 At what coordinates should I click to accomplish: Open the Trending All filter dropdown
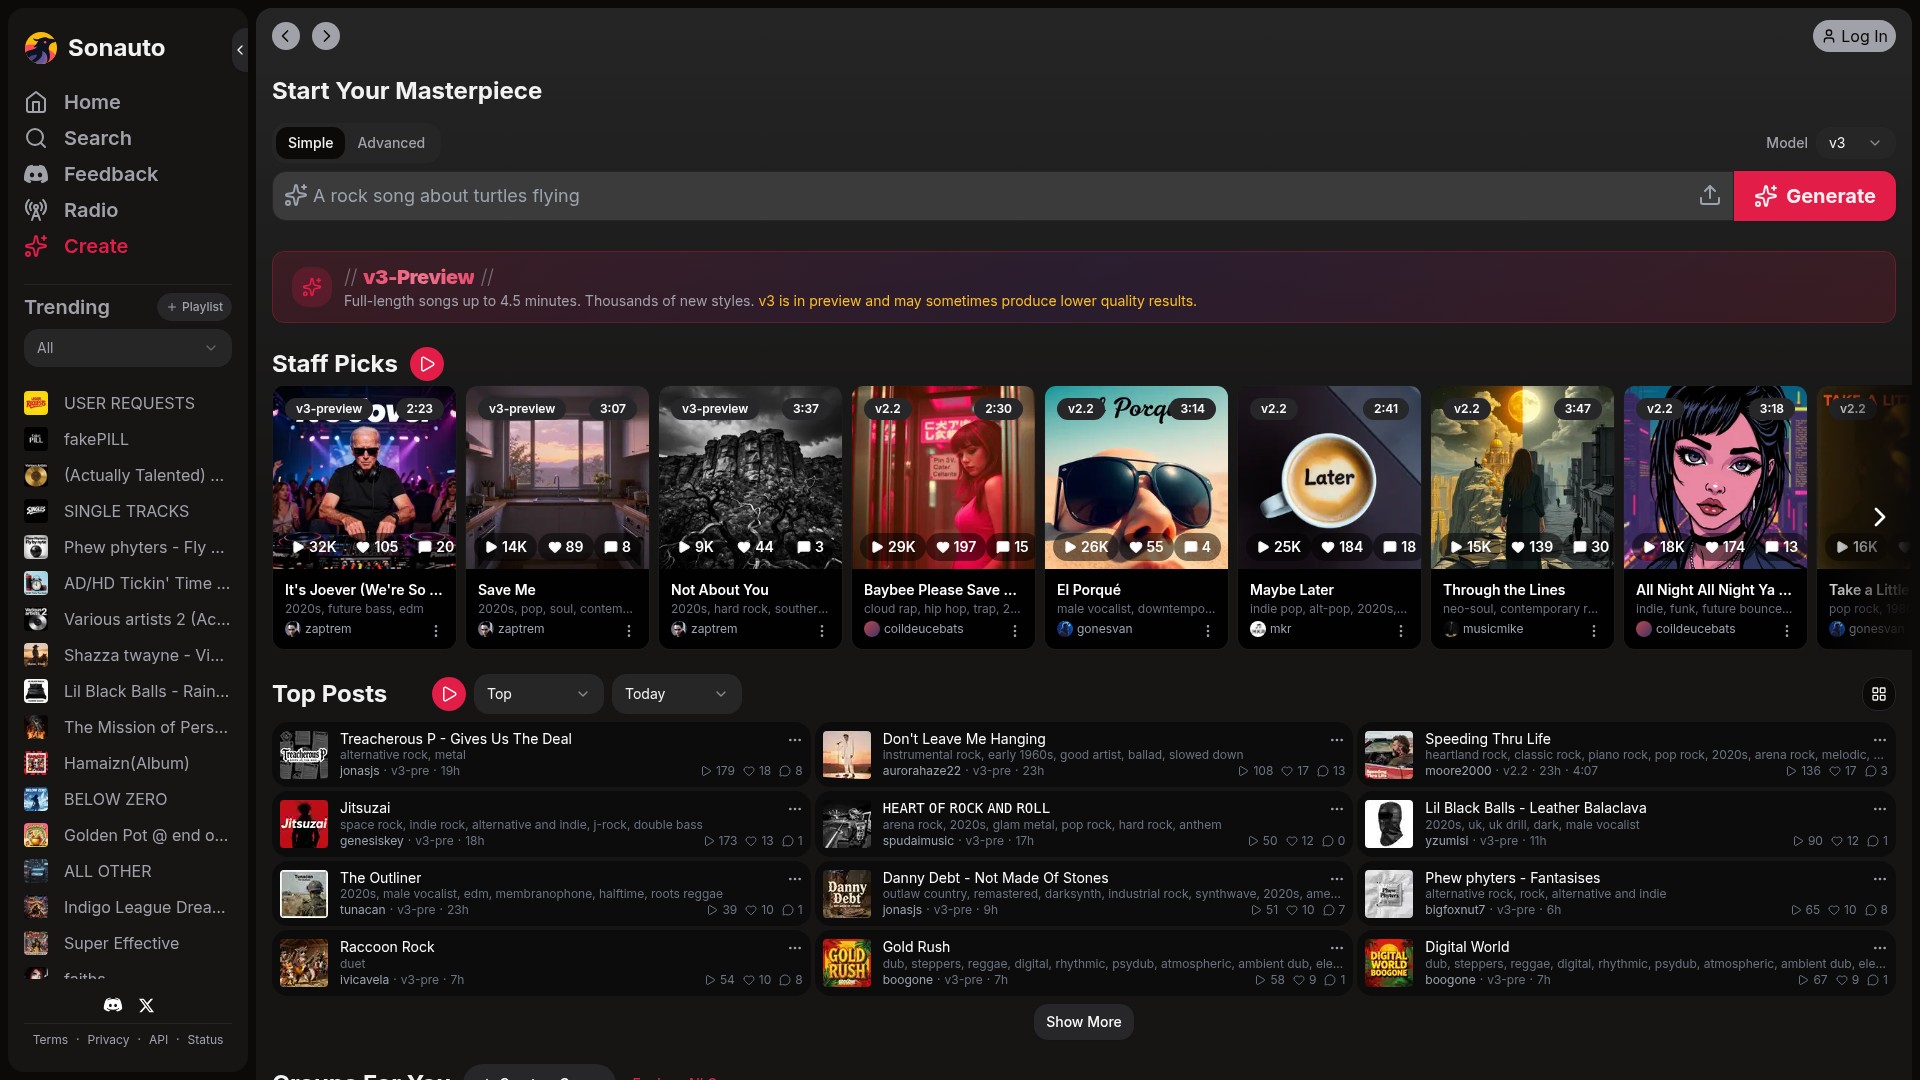(x=127, y=348)
